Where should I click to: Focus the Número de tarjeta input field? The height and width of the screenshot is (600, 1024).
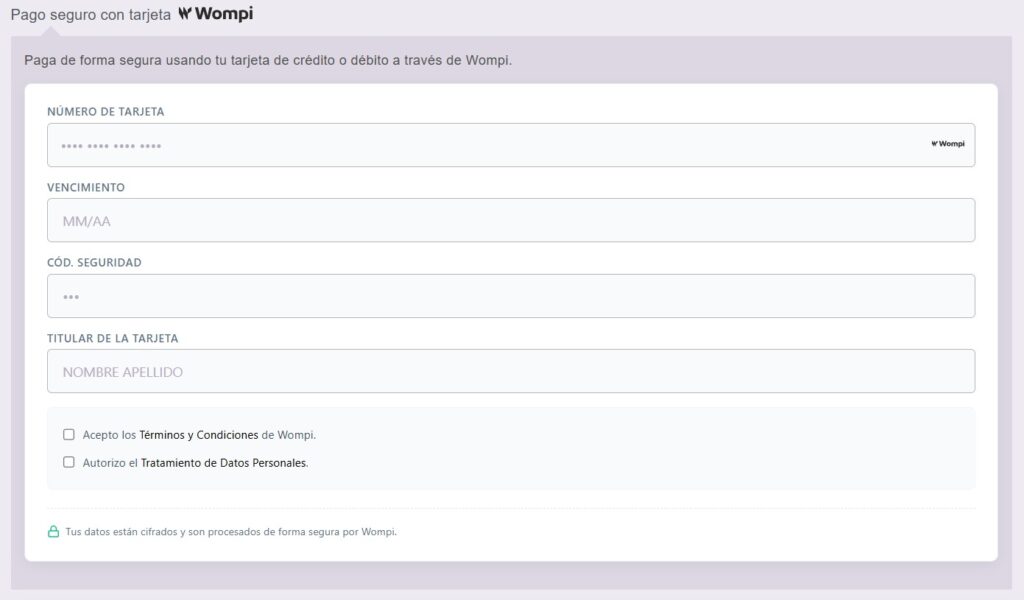[511, 145]
